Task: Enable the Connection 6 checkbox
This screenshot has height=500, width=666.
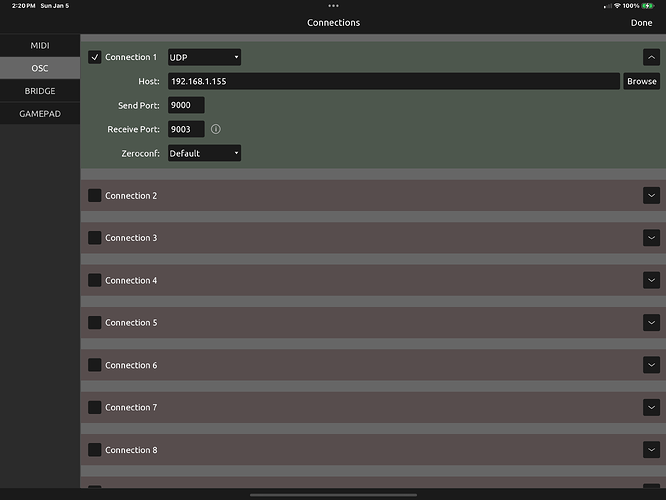Action: click(95, 365)
